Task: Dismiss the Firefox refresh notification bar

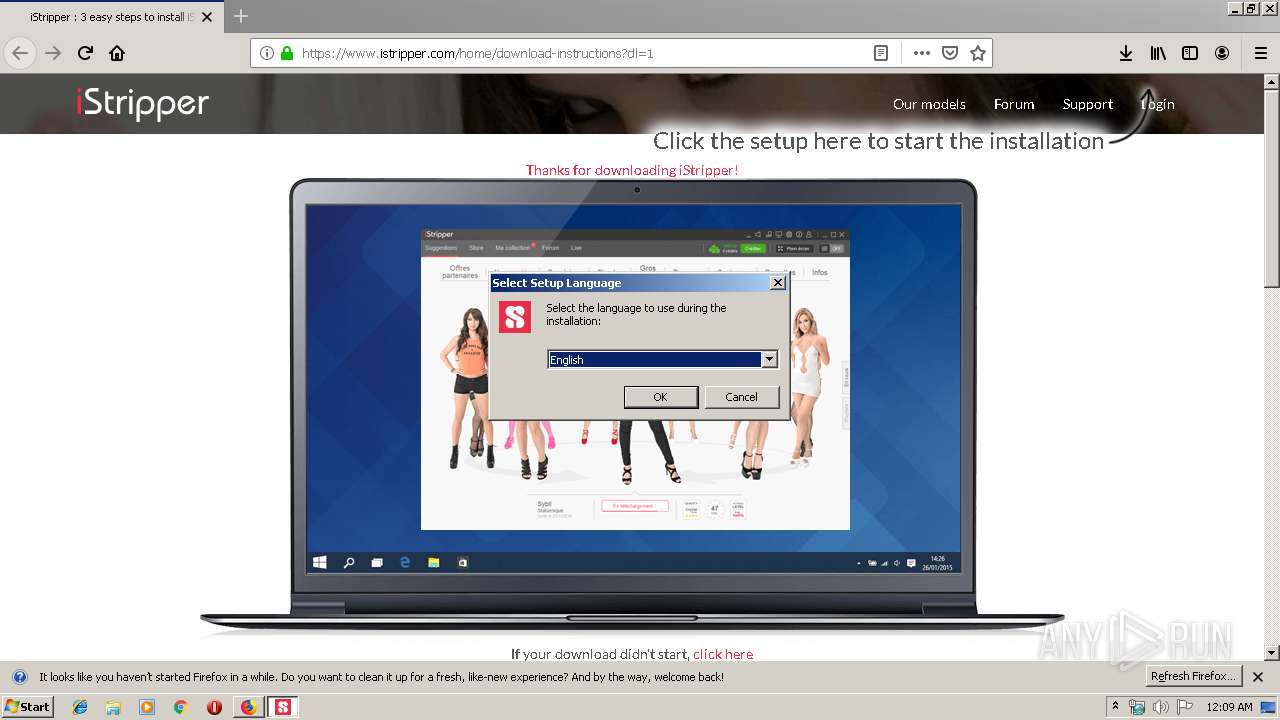Action: pyautogui.click(x=1258, y=677)
